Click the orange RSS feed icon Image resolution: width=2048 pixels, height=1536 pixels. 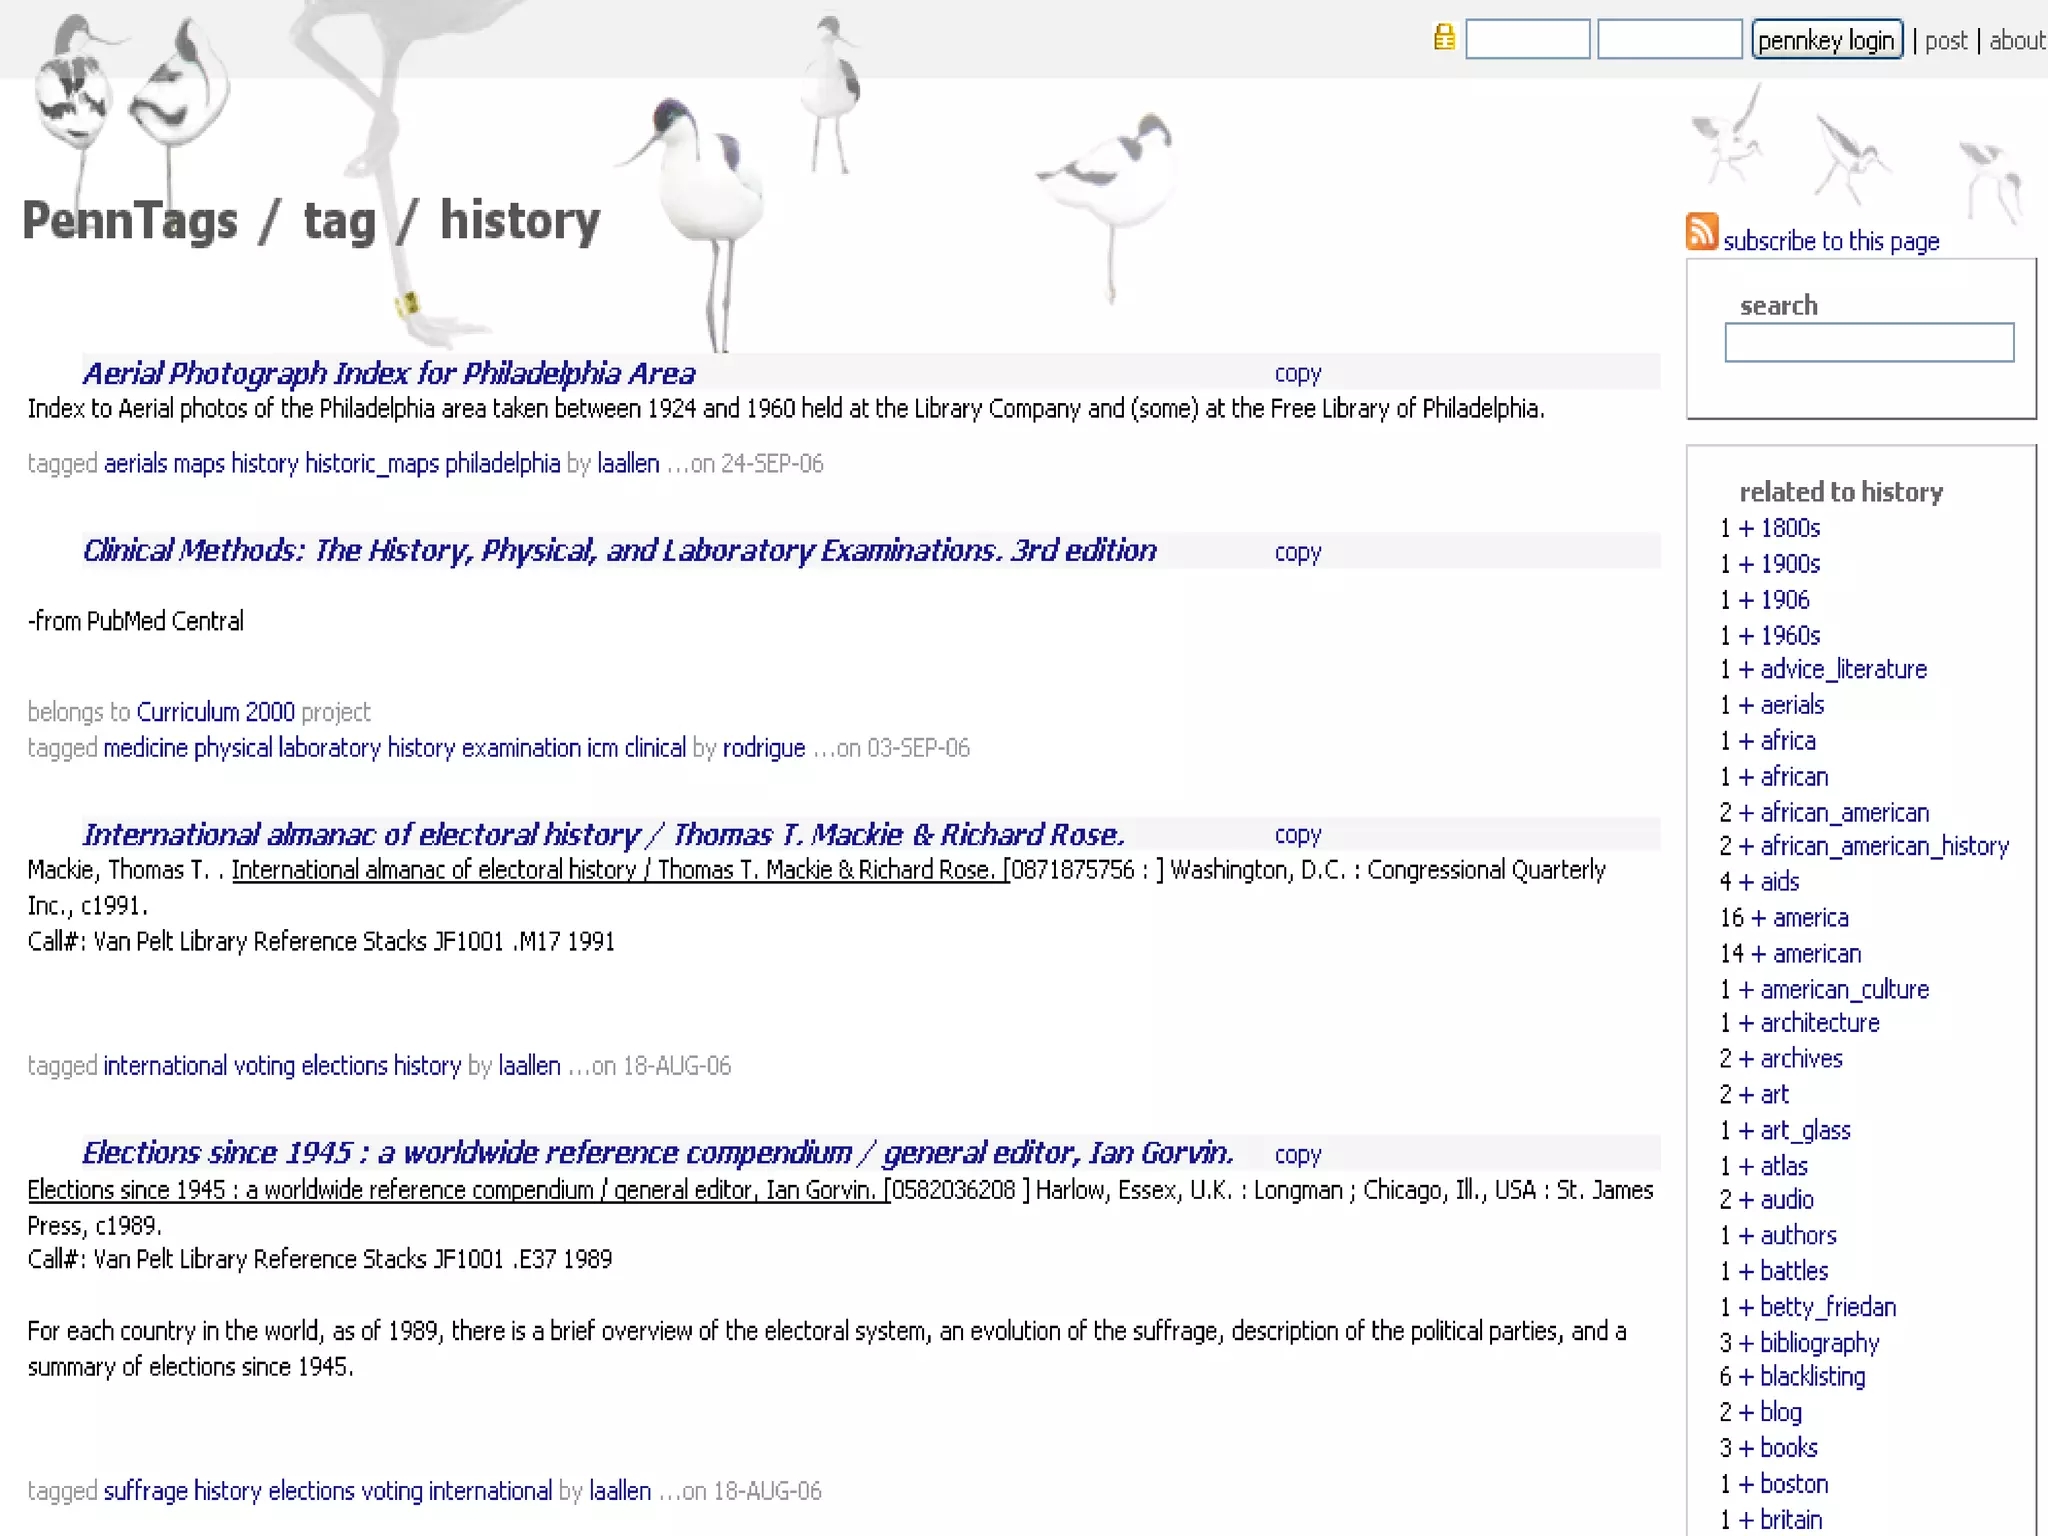[1701, 232]
